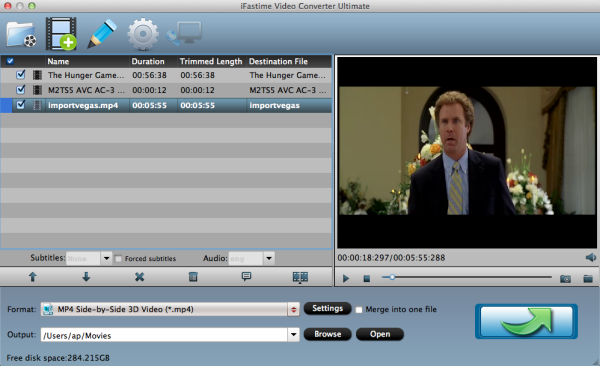Viewport: 600px width, 366px height.
Task: Uncheck the M2TS5 AVC AC-3 checkbox
Action: point(21,90)
